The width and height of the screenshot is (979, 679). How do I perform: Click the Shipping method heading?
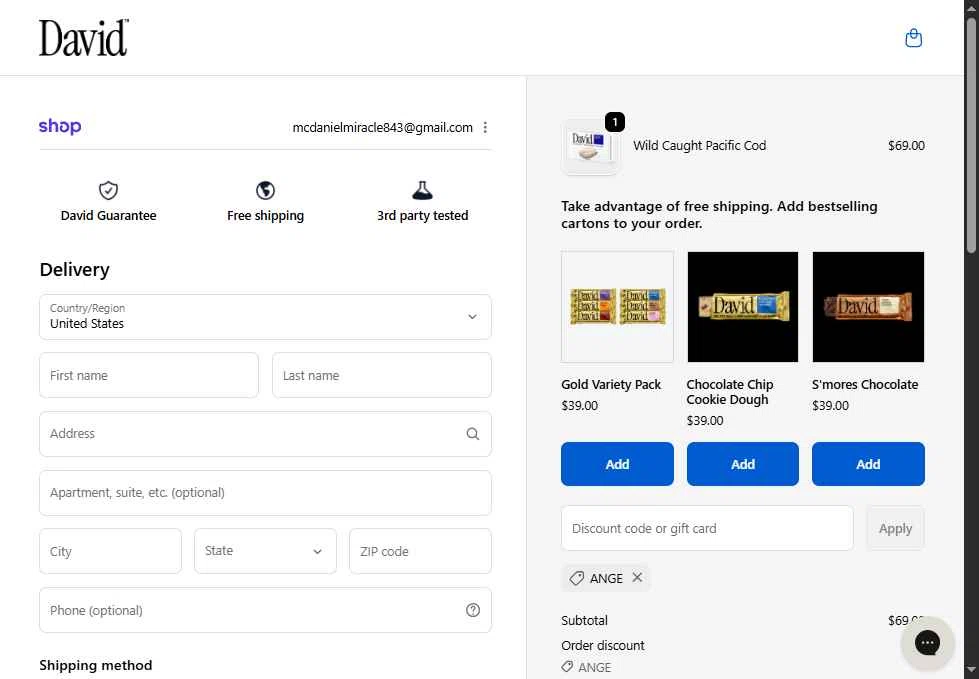[x=96, y=665]
